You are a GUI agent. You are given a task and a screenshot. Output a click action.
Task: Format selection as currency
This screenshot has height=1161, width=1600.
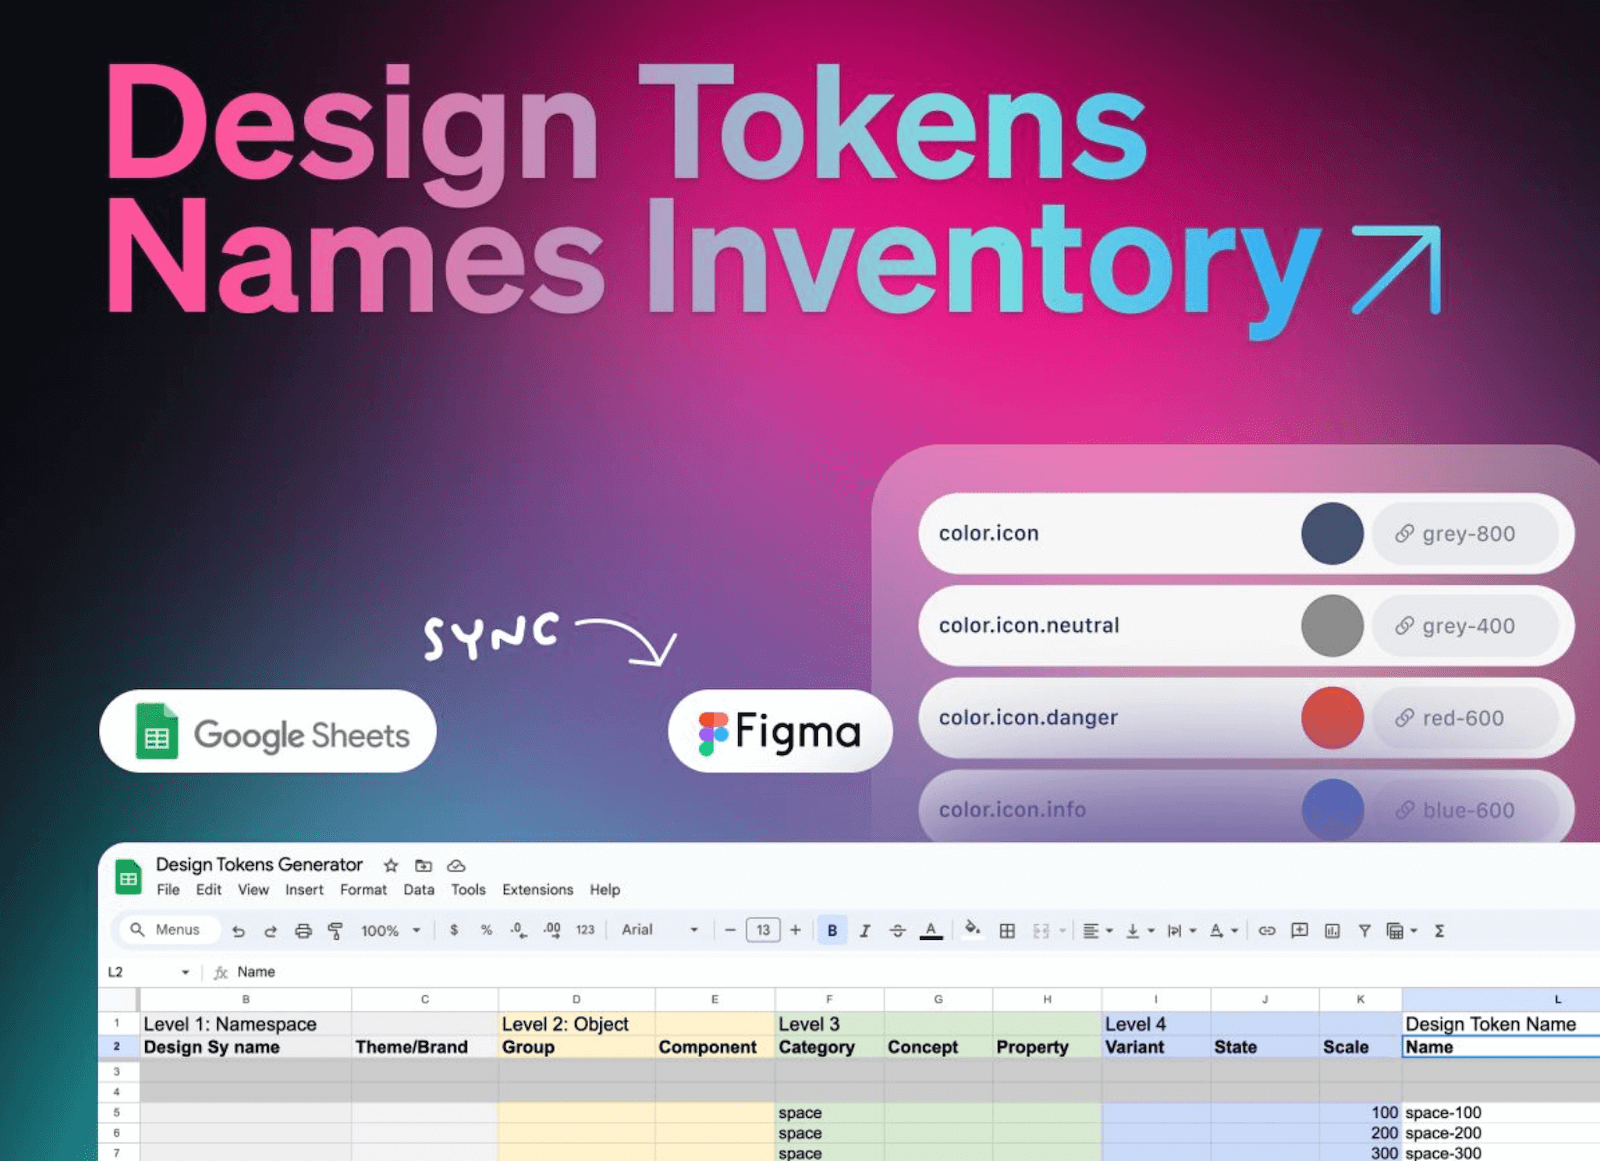(x=454, y=929)
